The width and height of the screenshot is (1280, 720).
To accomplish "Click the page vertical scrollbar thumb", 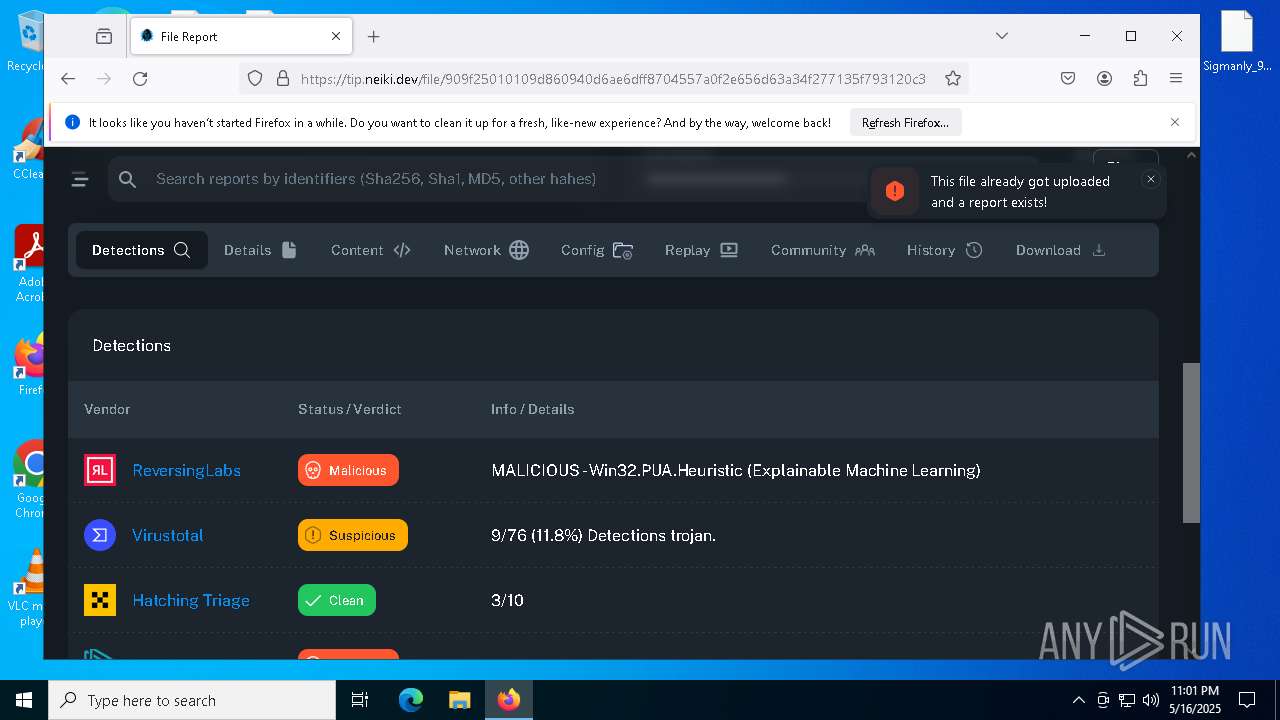I will [x=1191, y=442].
